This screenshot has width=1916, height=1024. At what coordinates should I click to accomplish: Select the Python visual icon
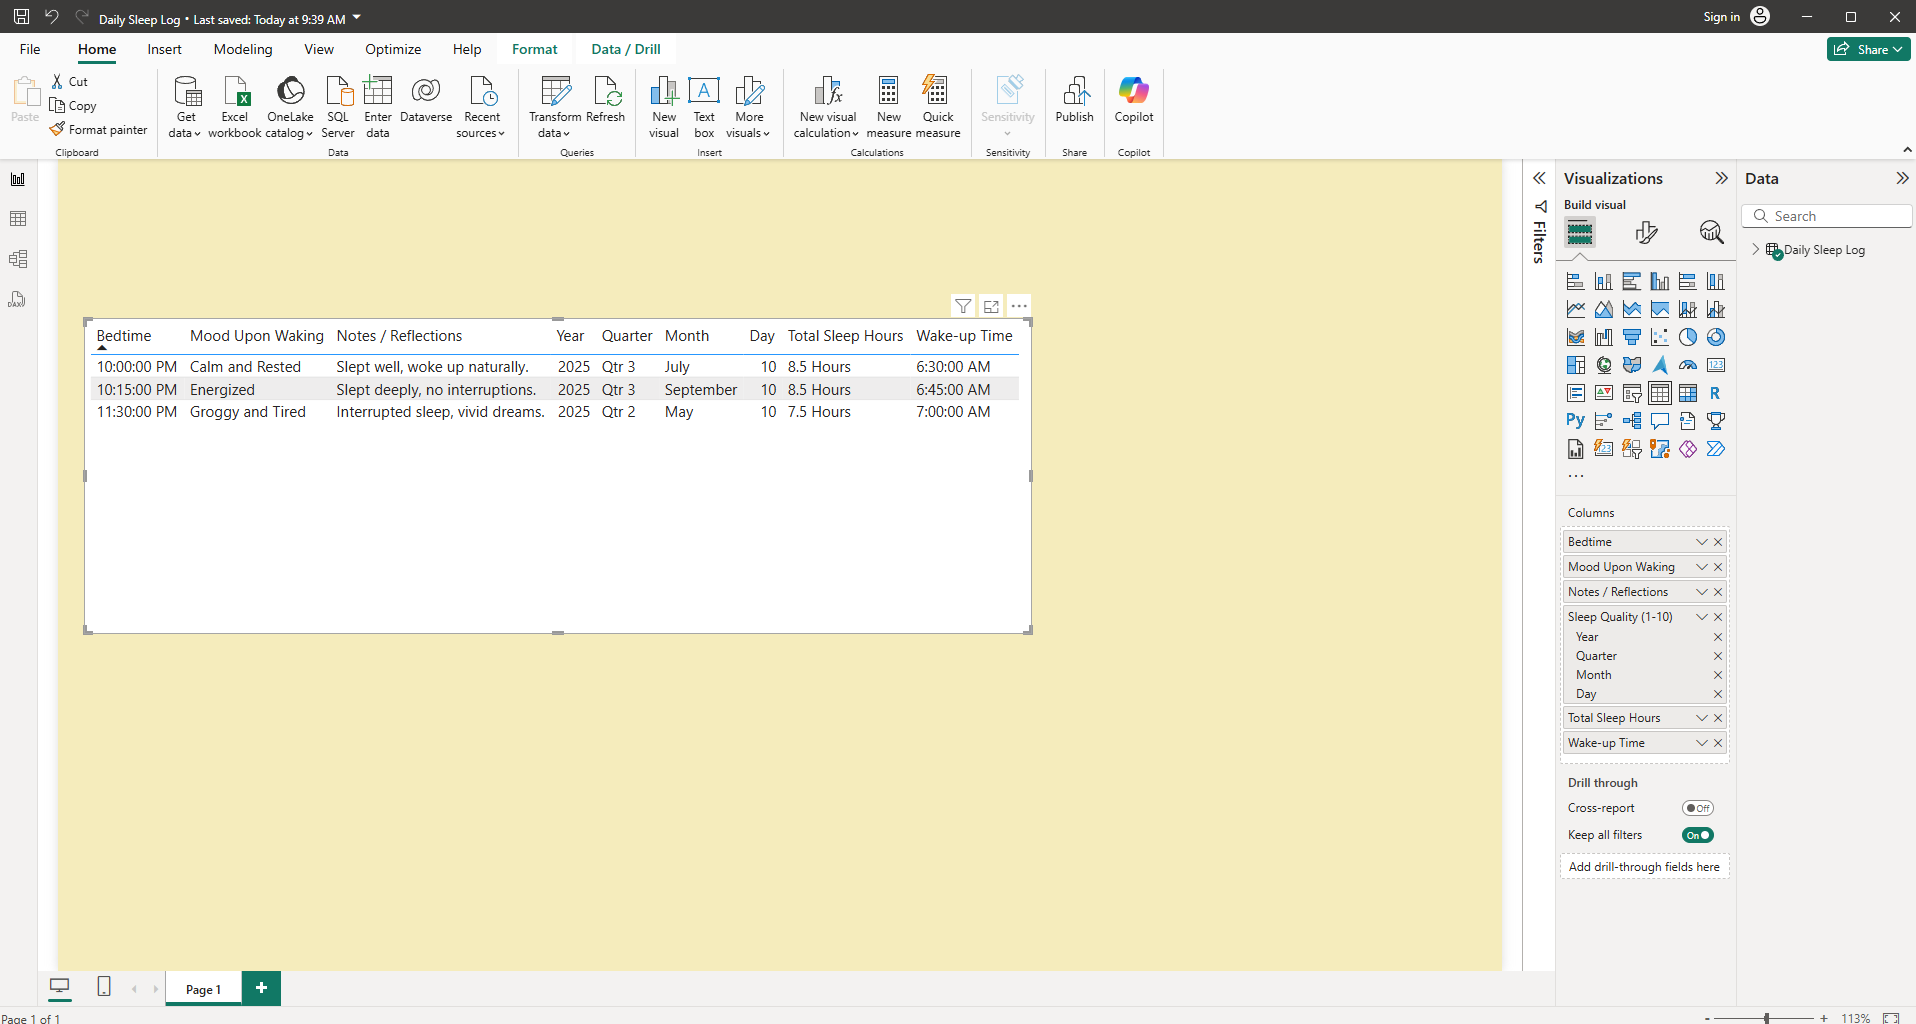point(1575,421)
